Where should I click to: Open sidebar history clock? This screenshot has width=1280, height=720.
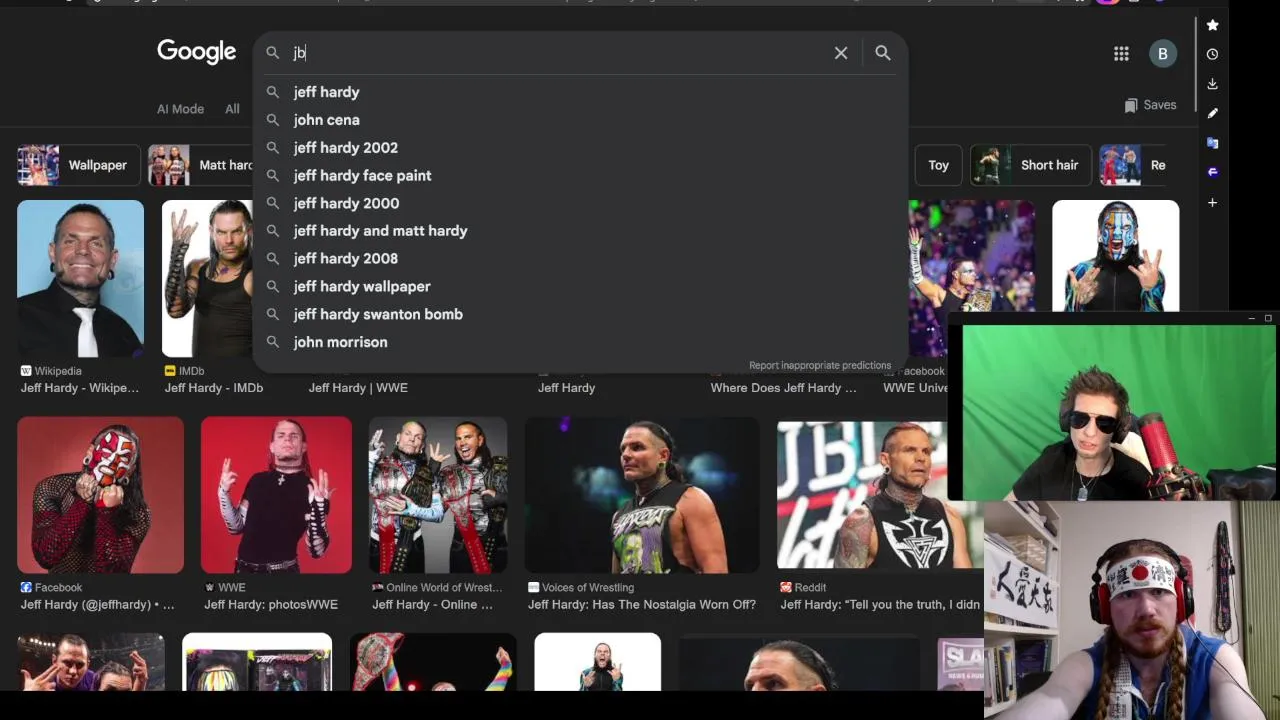[1212, 54]
